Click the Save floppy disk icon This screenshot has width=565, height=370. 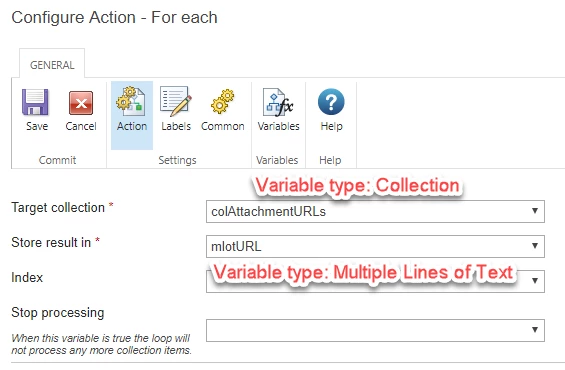click(35, 102)
